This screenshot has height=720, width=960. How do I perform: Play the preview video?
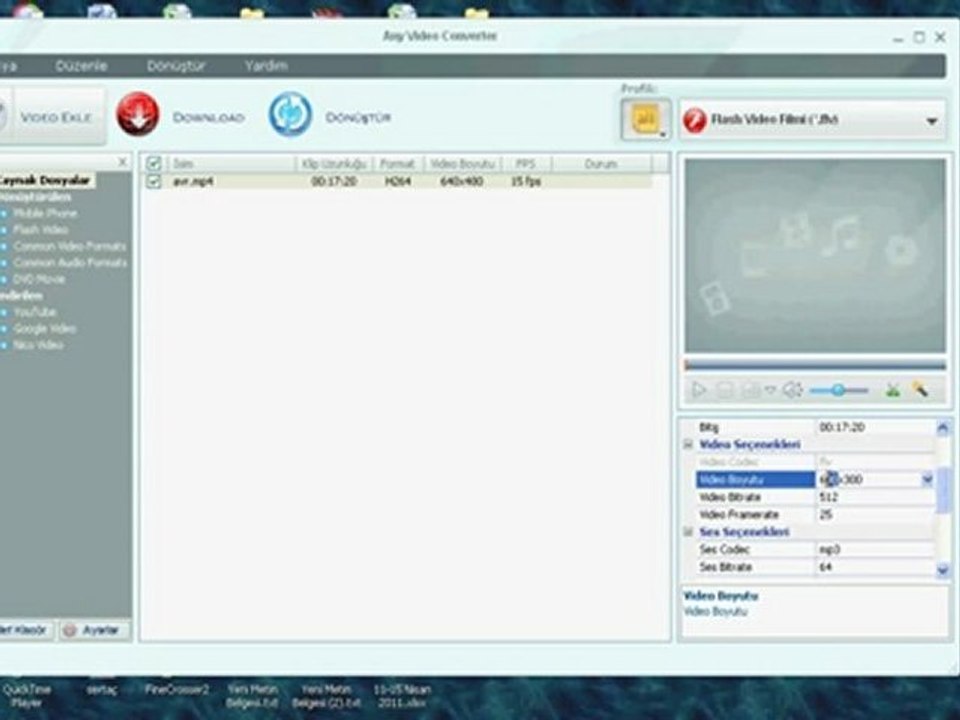click(x=699, y=390)
